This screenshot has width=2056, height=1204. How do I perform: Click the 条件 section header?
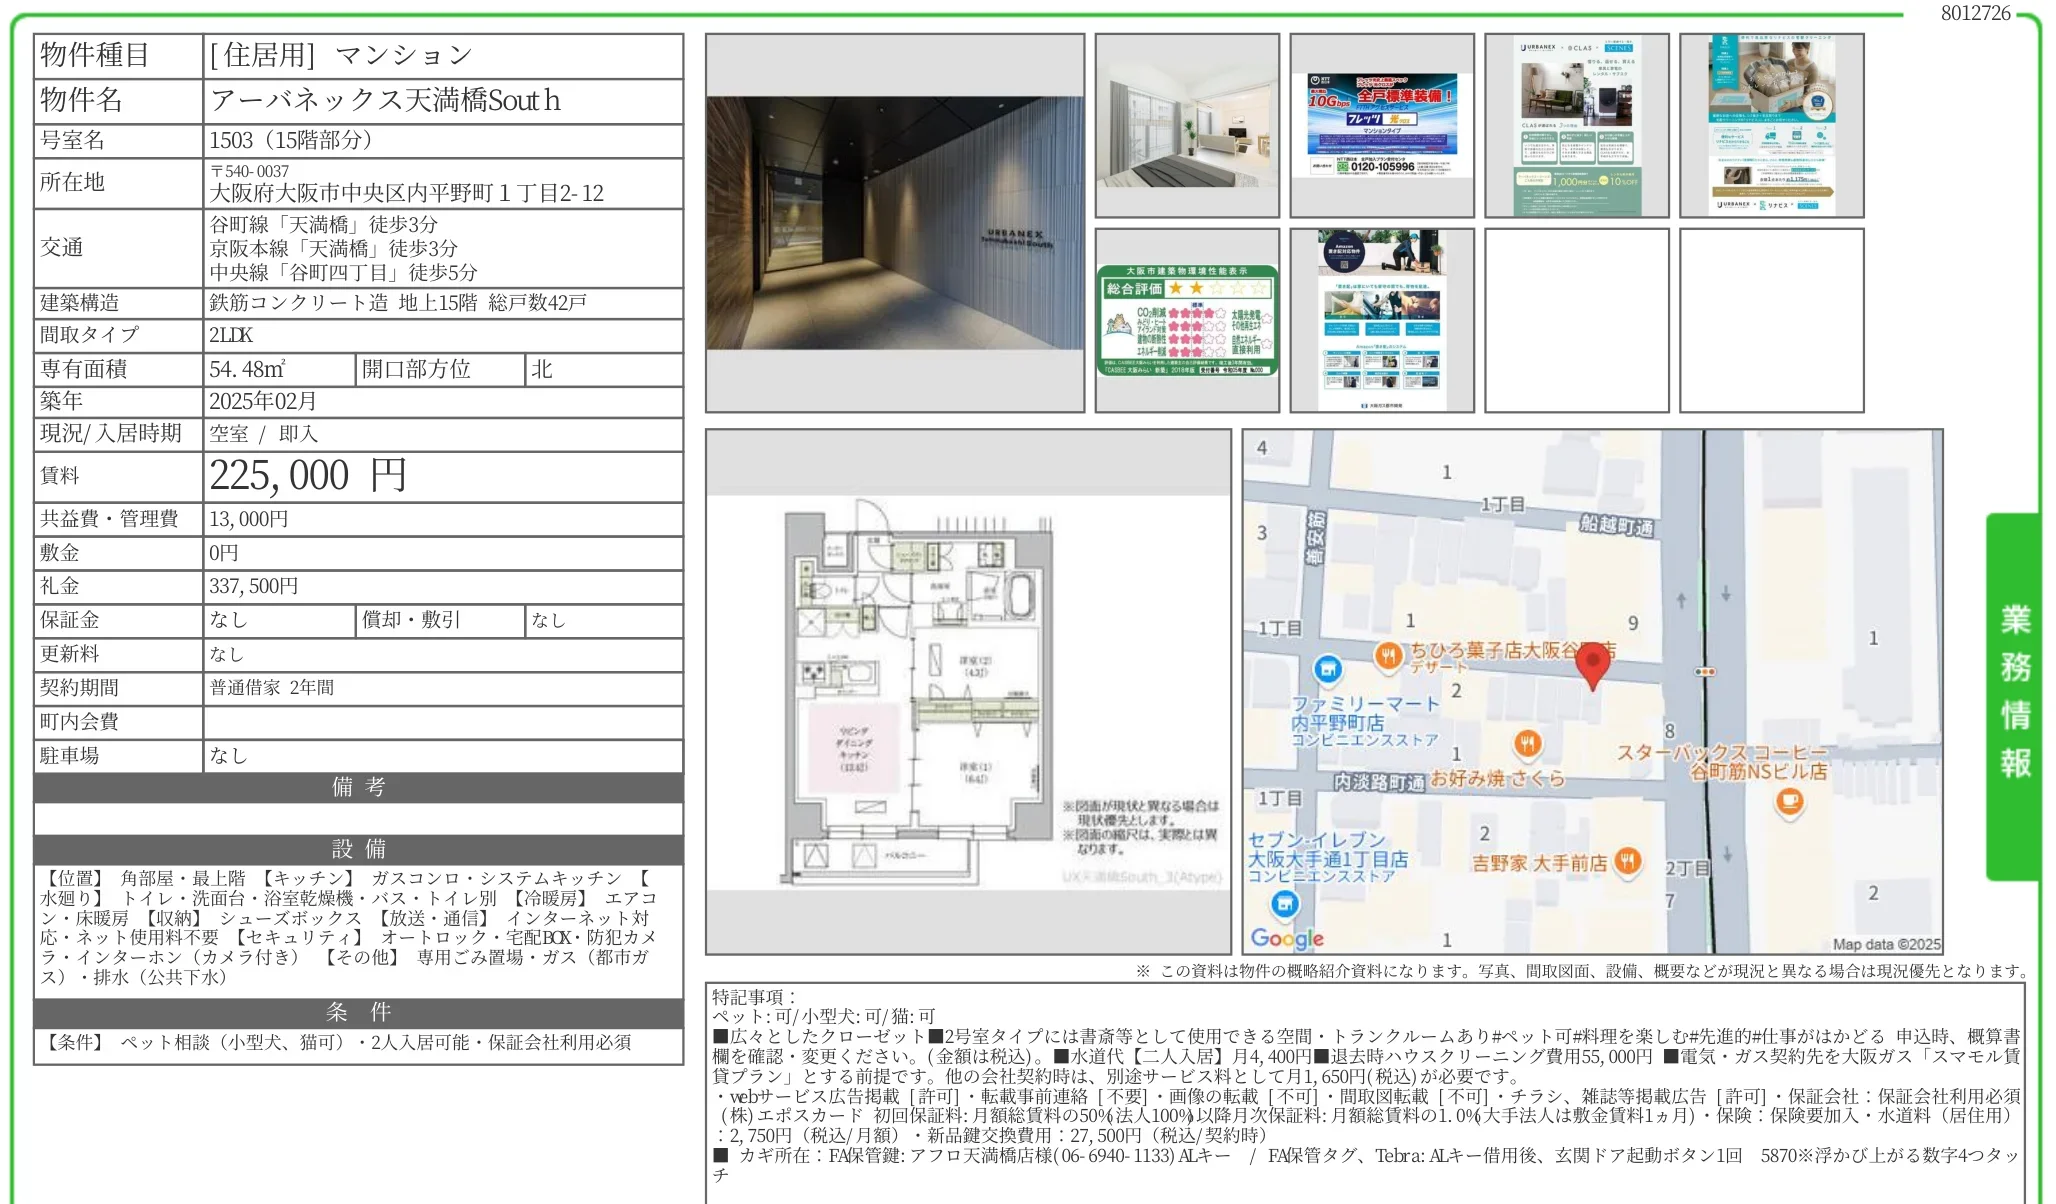[x=358, y=1012]
